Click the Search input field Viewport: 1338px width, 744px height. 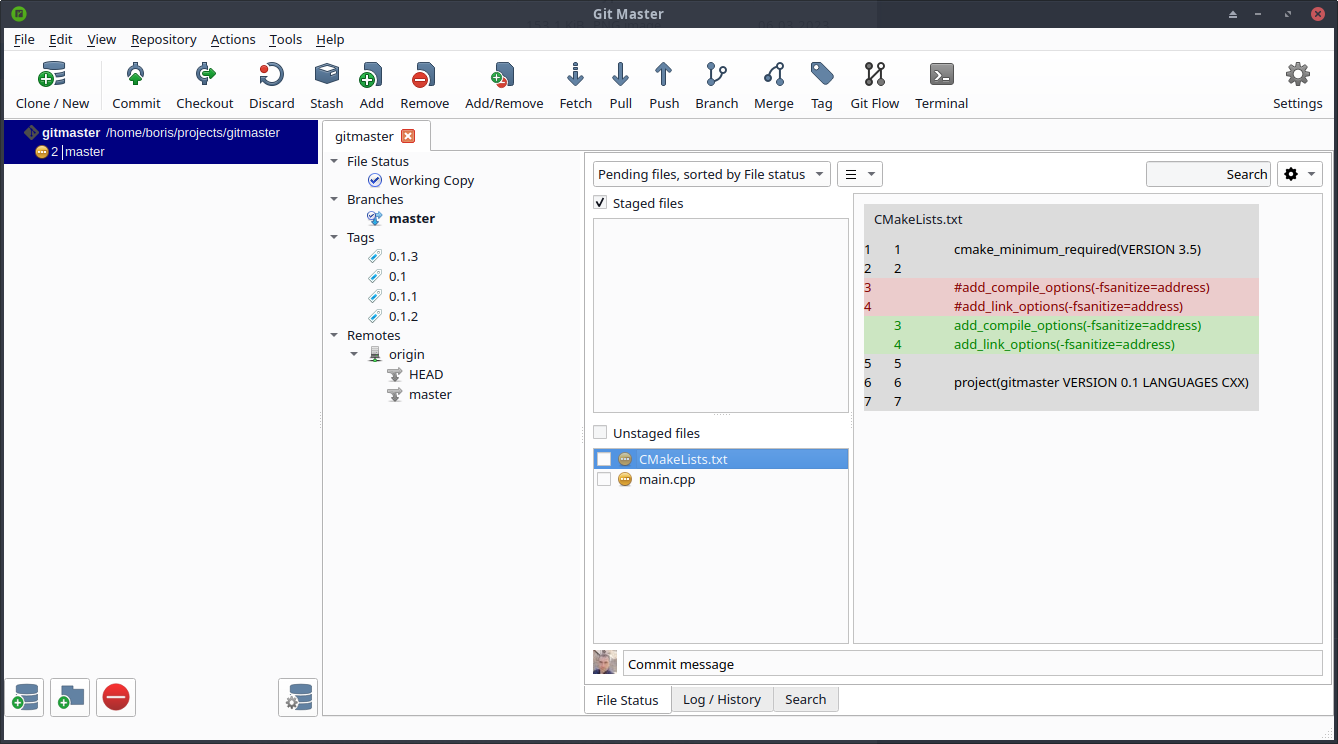[x=1208, y=174]
